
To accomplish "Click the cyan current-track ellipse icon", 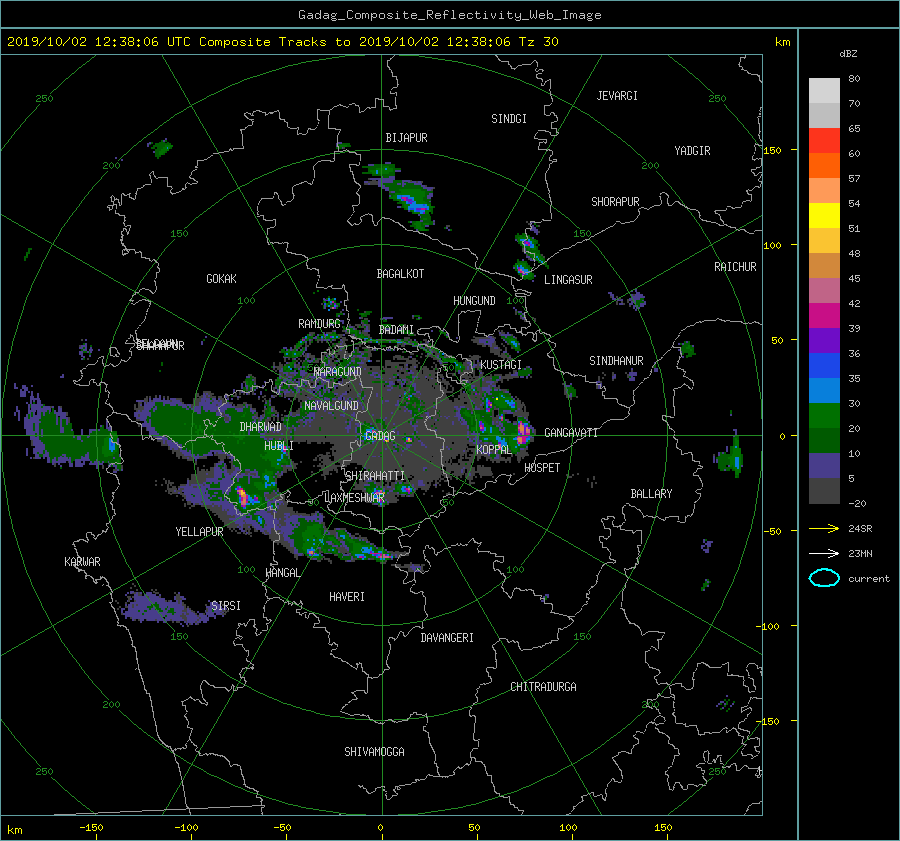I will (x=824, y=578).
